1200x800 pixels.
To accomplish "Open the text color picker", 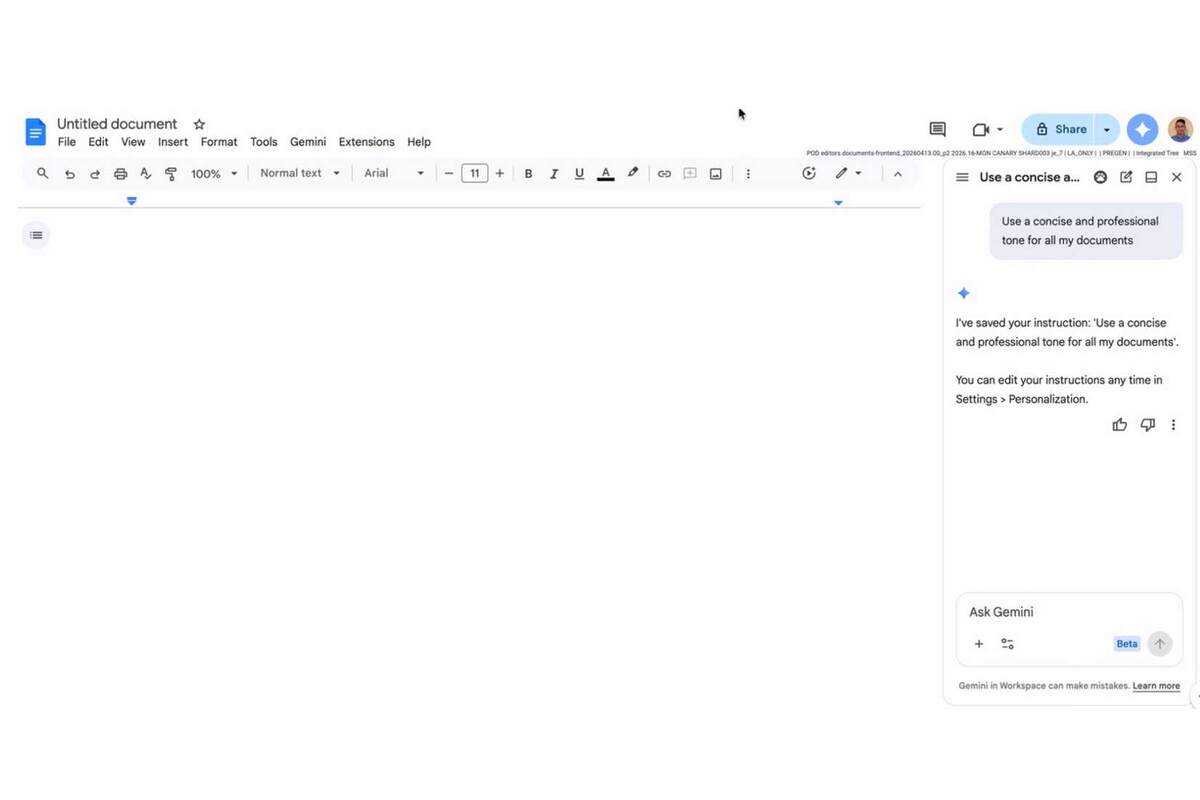I will [605, 174].
